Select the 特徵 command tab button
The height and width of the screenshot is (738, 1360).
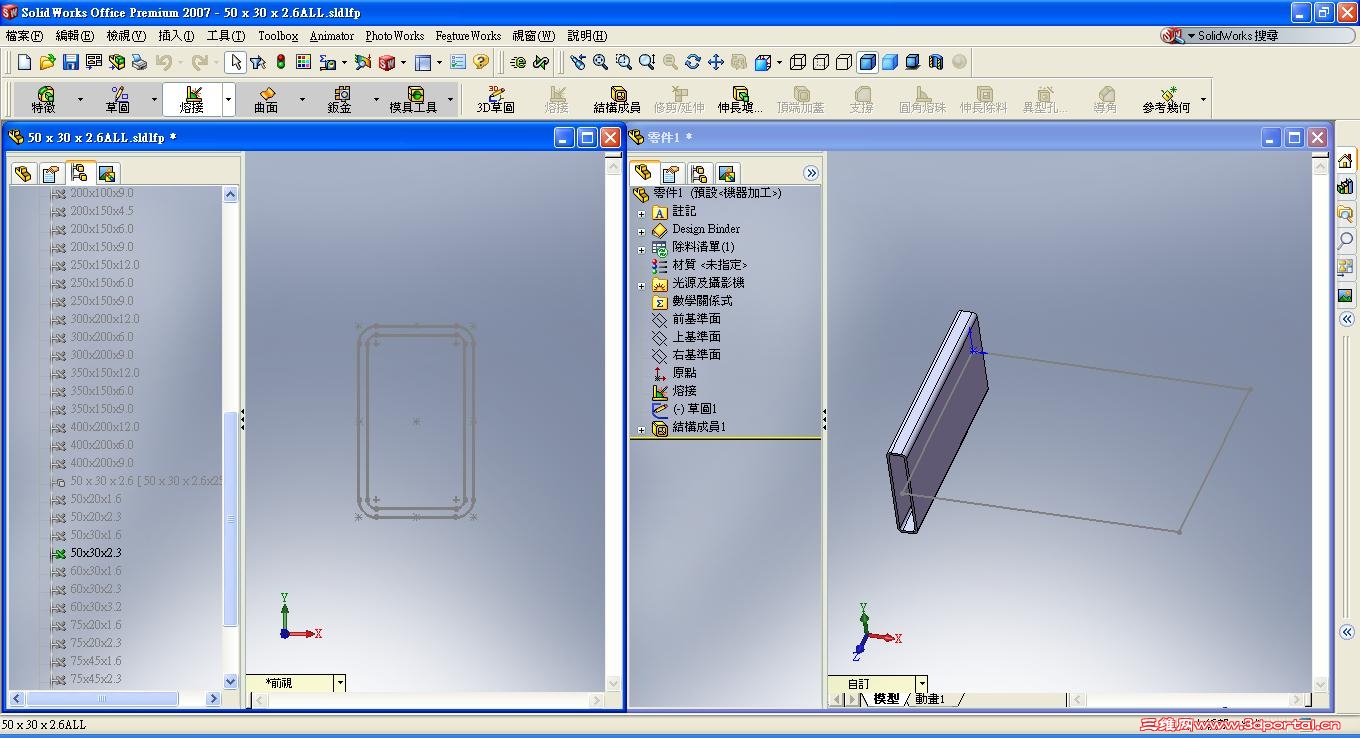44,100
